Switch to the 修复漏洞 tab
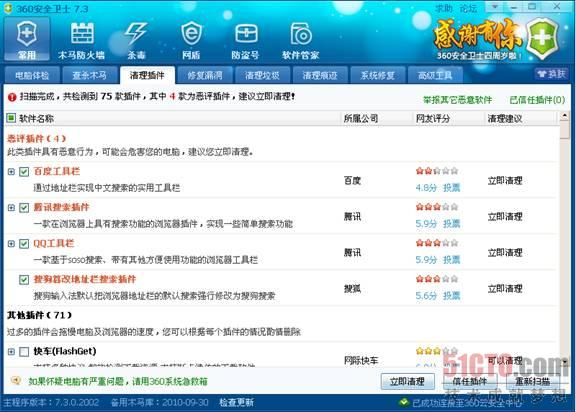The width and height of the screenshot is (576, 412). pyautogui.click(x=205, y=75)
